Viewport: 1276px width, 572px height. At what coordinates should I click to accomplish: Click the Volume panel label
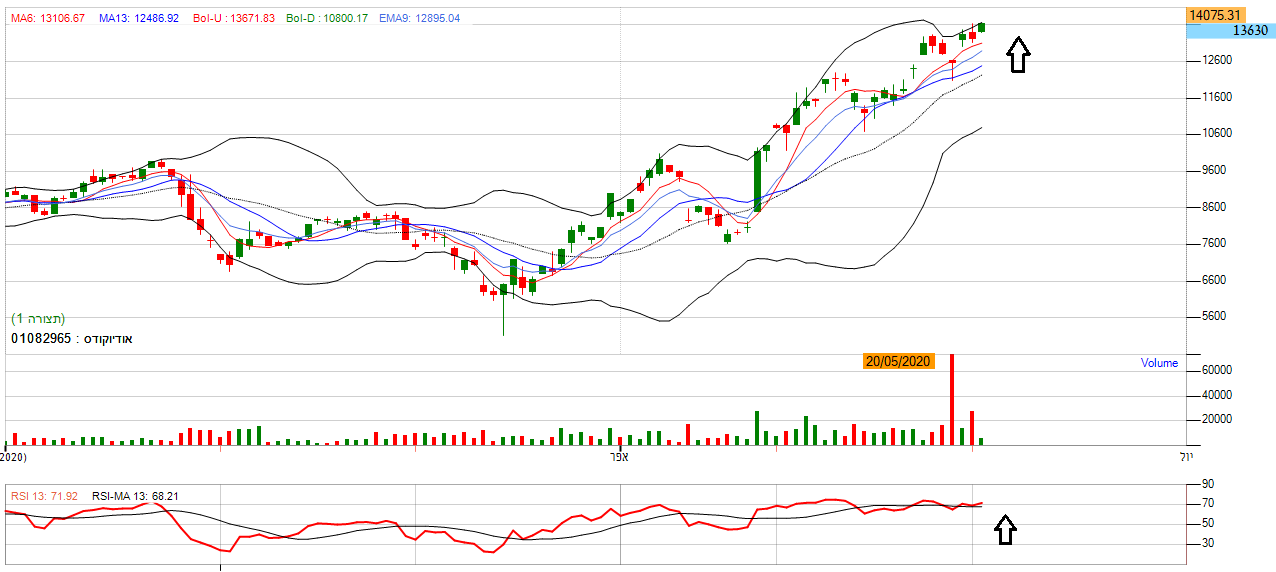[x=1159, y=363]
